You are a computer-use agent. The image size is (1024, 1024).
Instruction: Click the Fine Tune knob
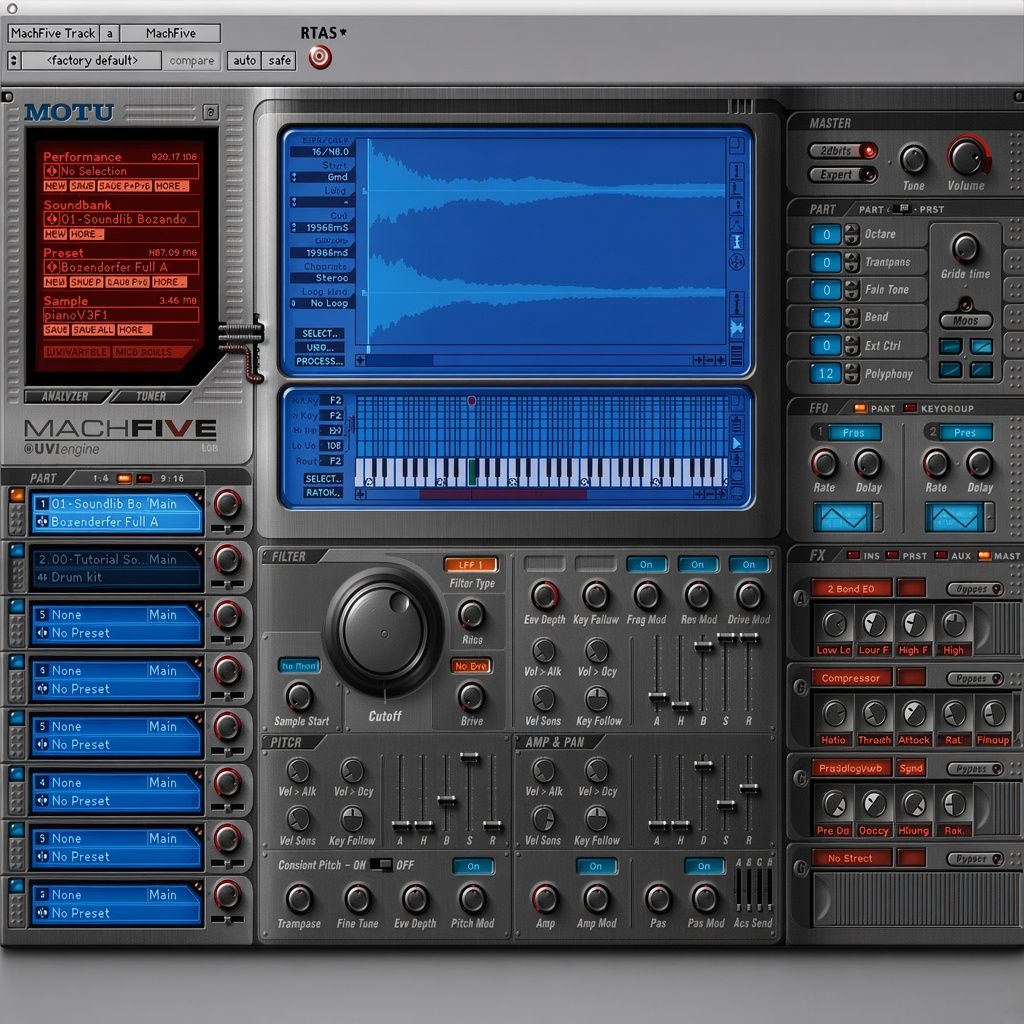point(357,899)
